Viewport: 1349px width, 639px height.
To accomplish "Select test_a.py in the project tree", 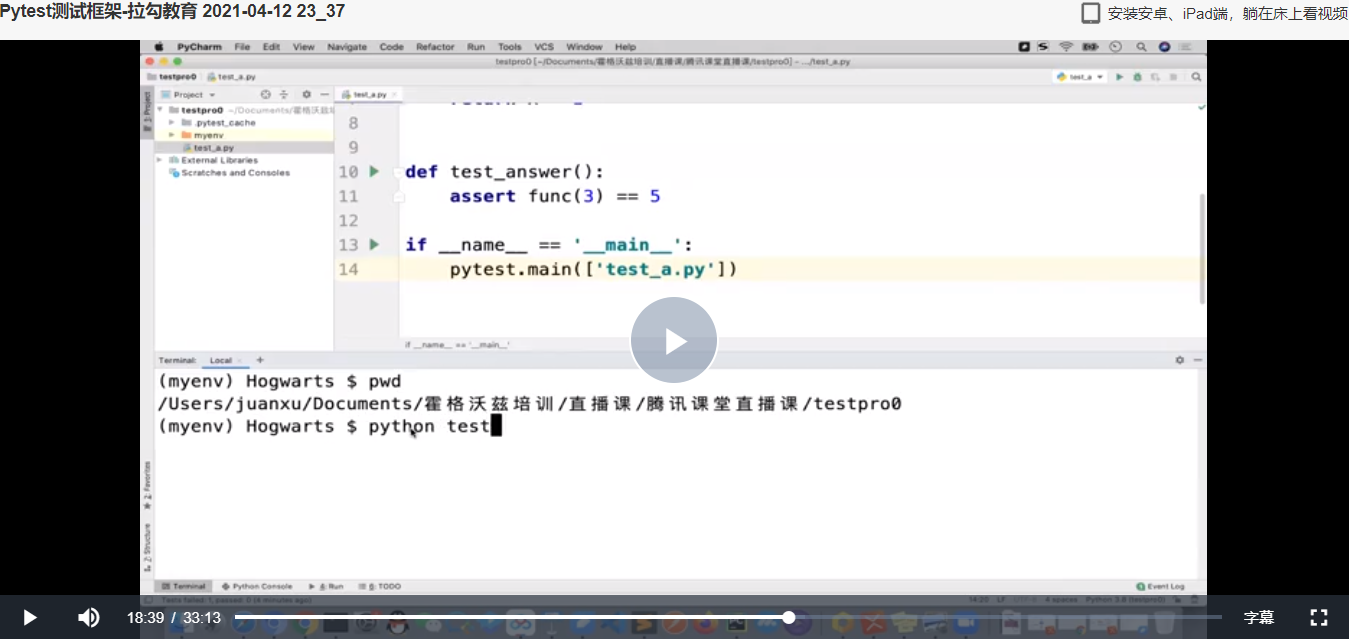I will tap(213, 147).
